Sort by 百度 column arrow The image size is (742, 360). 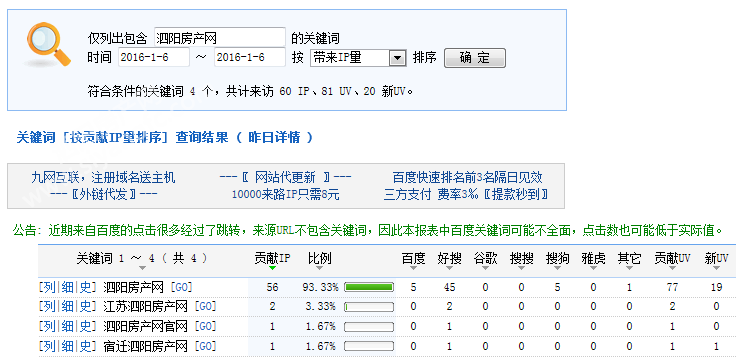click(413, 268)
